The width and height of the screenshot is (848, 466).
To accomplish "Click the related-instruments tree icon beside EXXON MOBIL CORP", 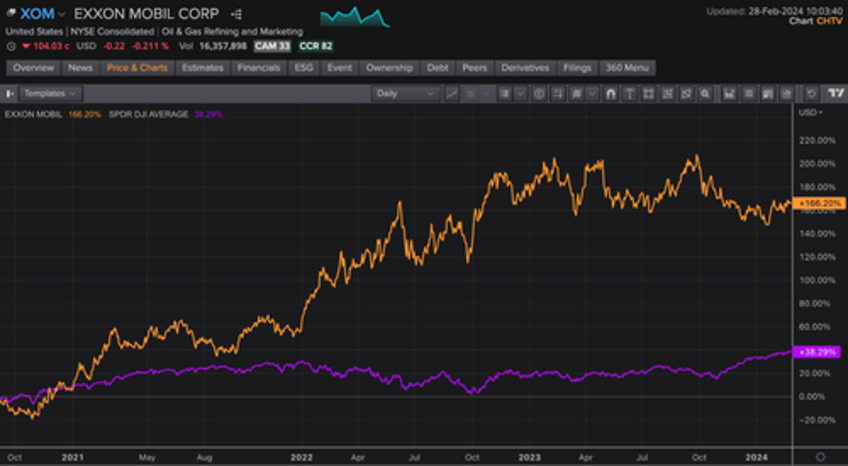I will pyautogui.click(x=236, y=14).
